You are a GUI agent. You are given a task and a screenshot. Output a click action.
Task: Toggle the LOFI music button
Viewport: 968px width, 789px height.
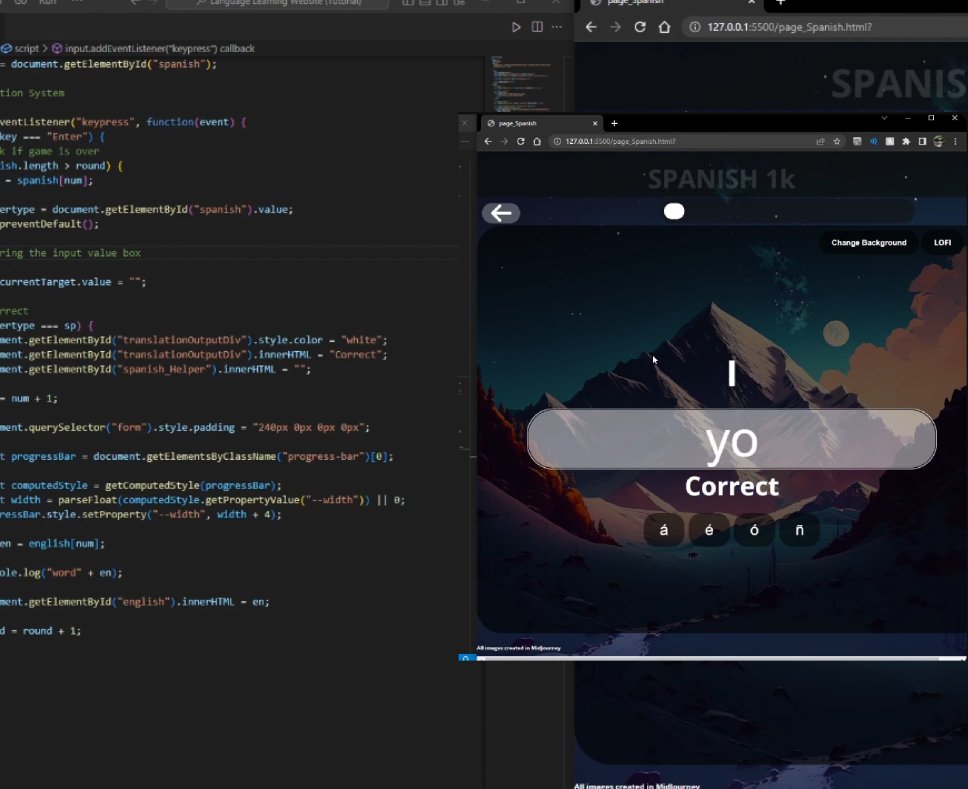[942, 243]
